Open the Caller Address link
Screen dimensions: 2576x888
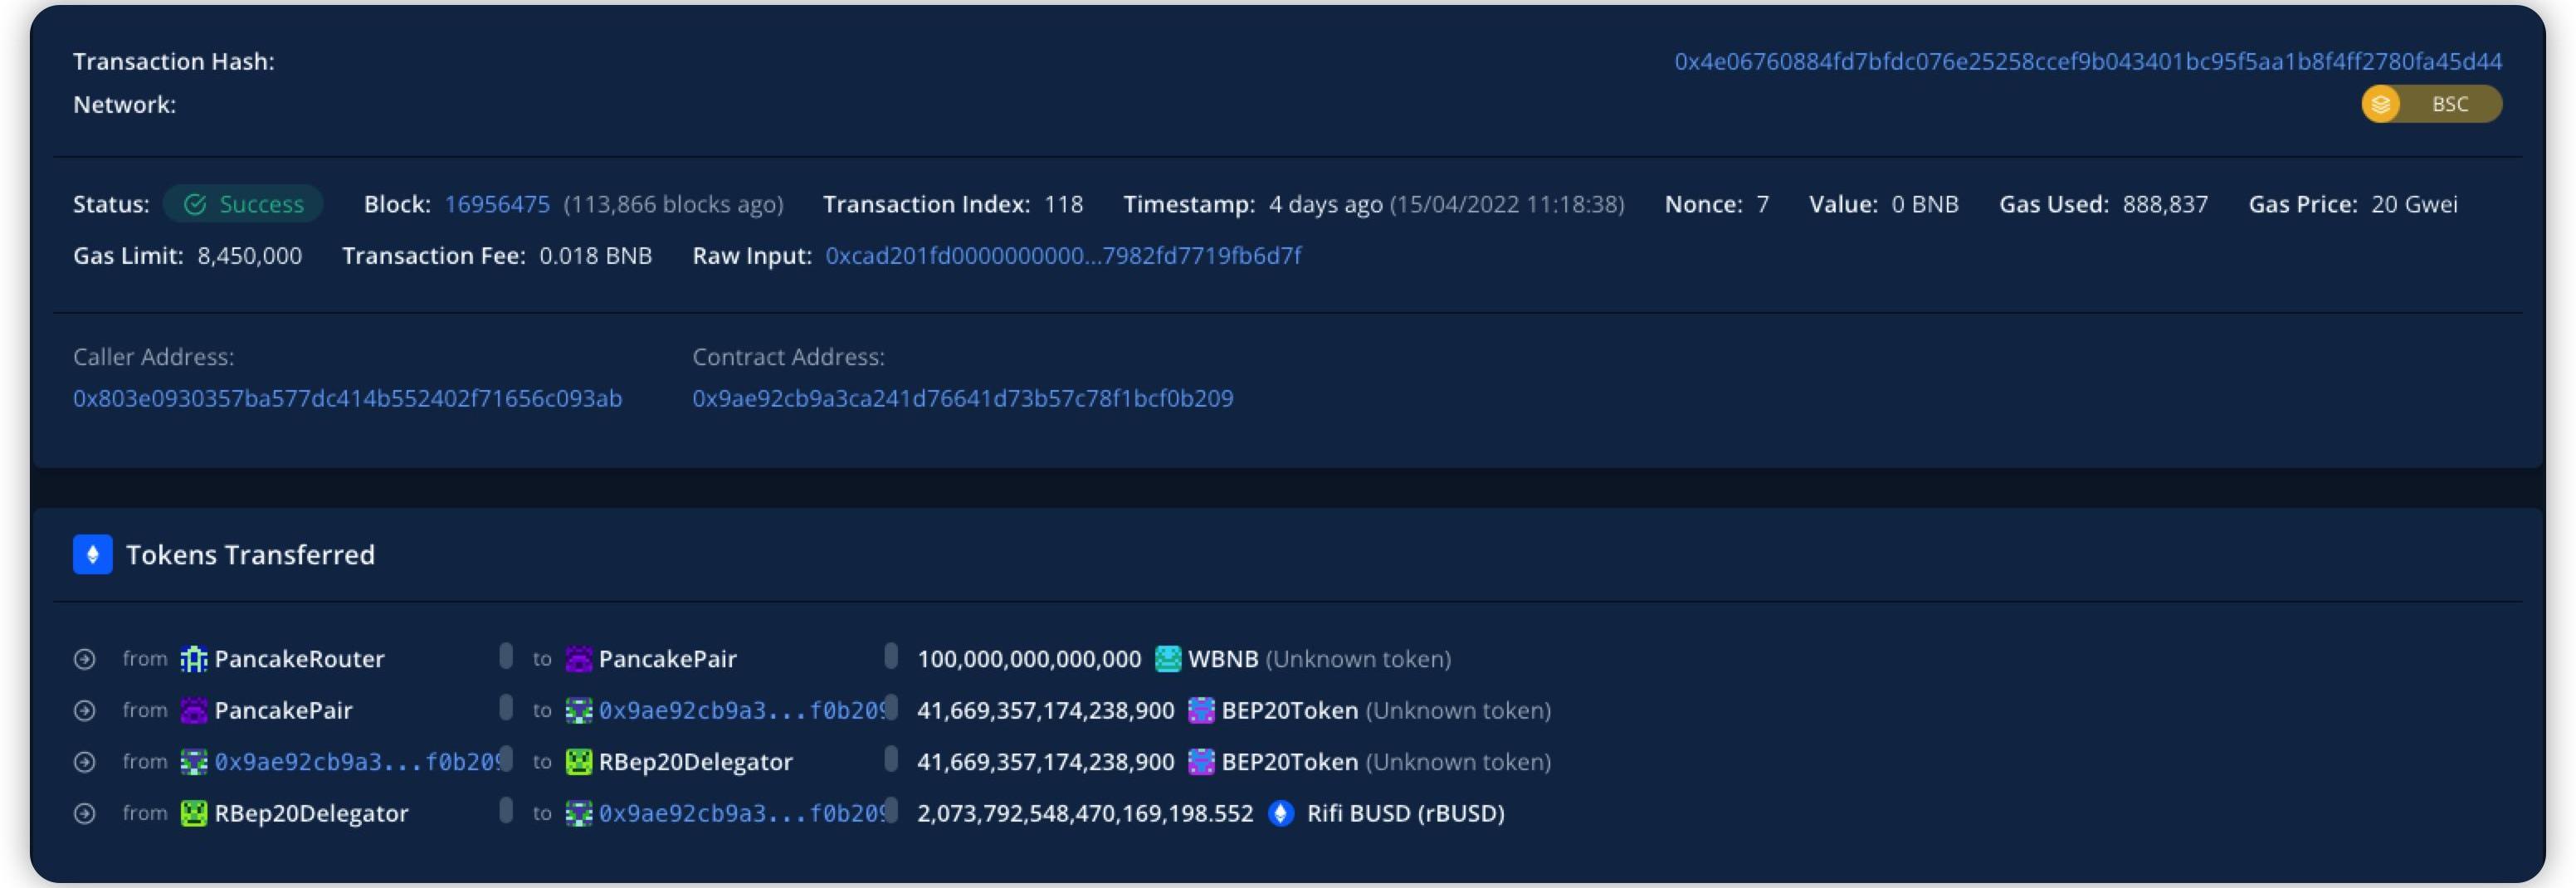[x=347, y=398]
